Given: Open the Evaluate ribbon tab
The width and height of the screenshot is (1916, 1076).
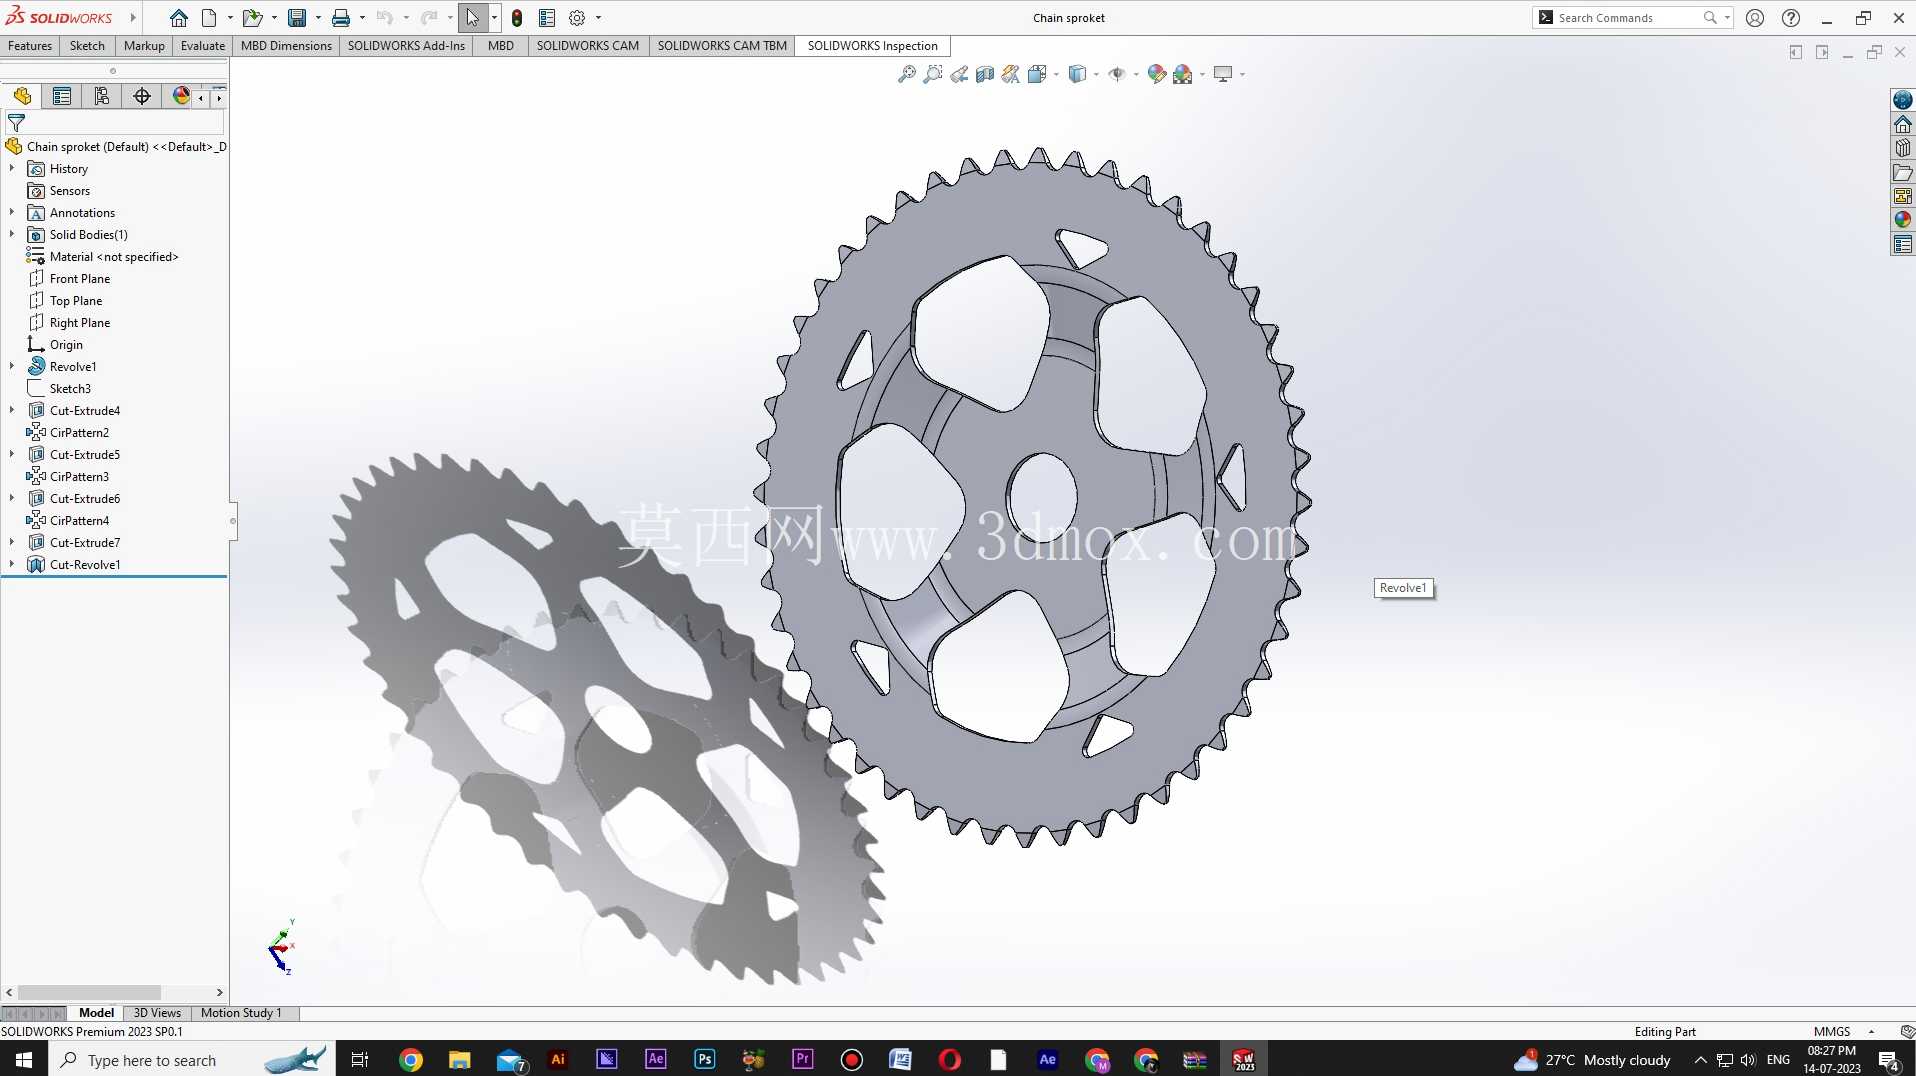Looking at the screenshot, I should [202, 46].
